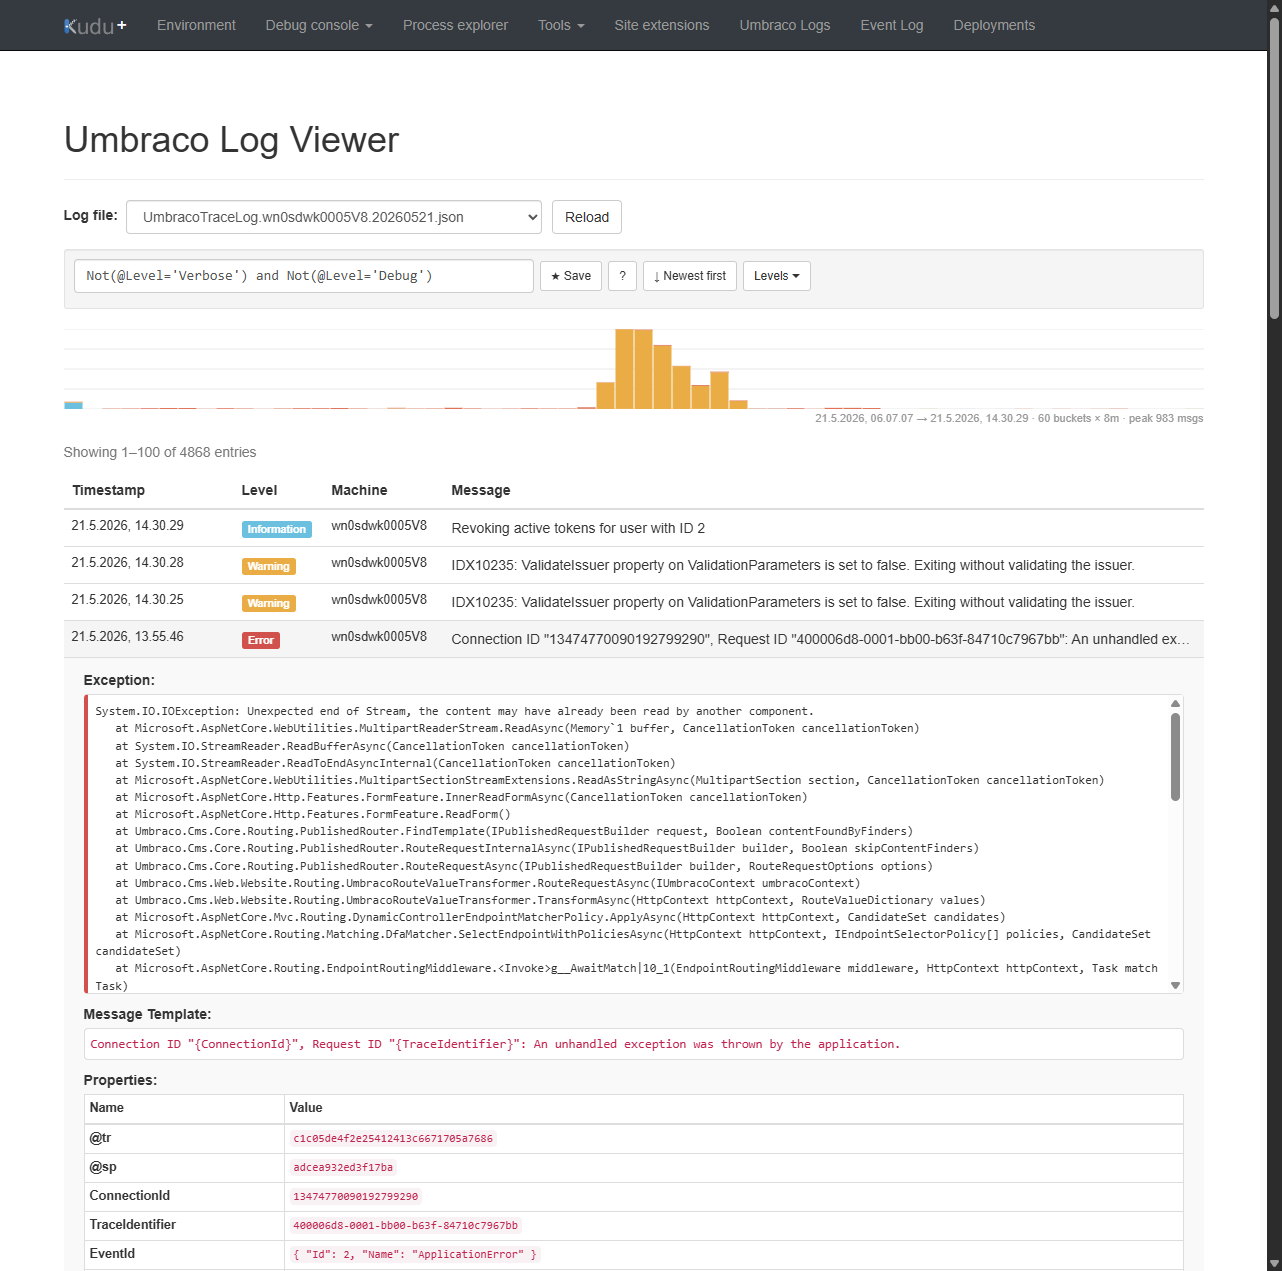
Task: Expand the Debug console menu
Action: [319, 25]
